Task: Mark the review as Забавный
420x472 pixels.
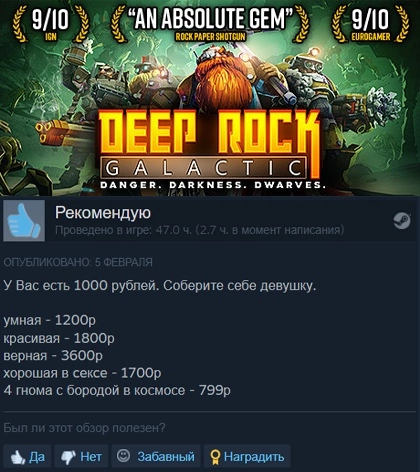Action: point(156,456)
